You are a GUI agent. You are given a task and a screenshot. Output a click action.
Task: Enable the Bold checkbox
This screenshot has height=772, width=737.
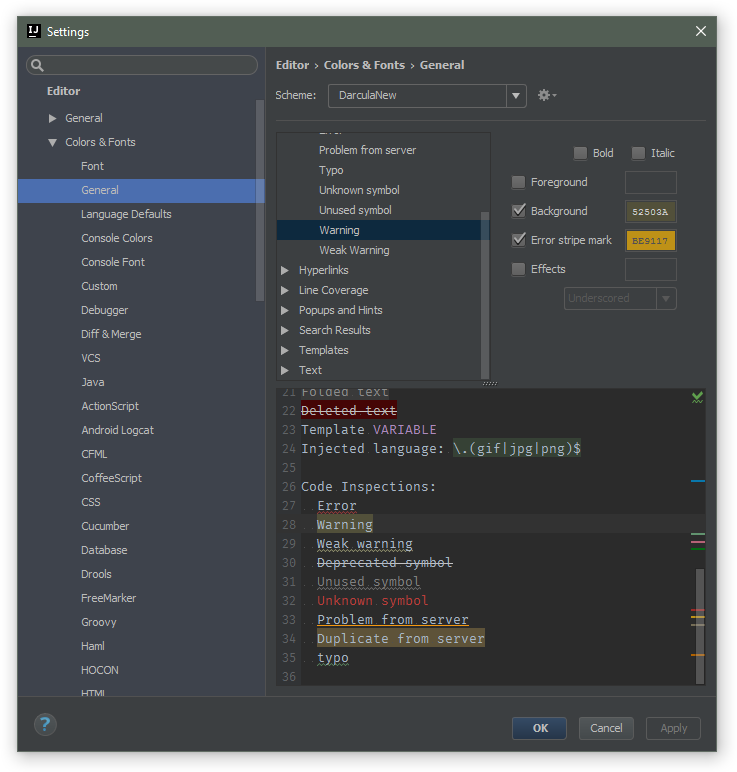(x=580, y=153)
